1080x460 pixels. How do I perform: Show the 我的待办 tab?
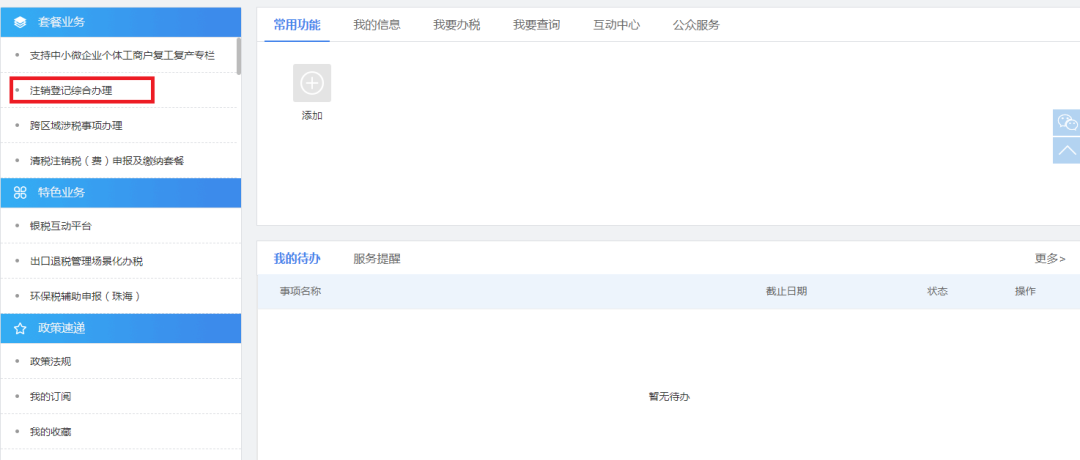tap(297, 259)
